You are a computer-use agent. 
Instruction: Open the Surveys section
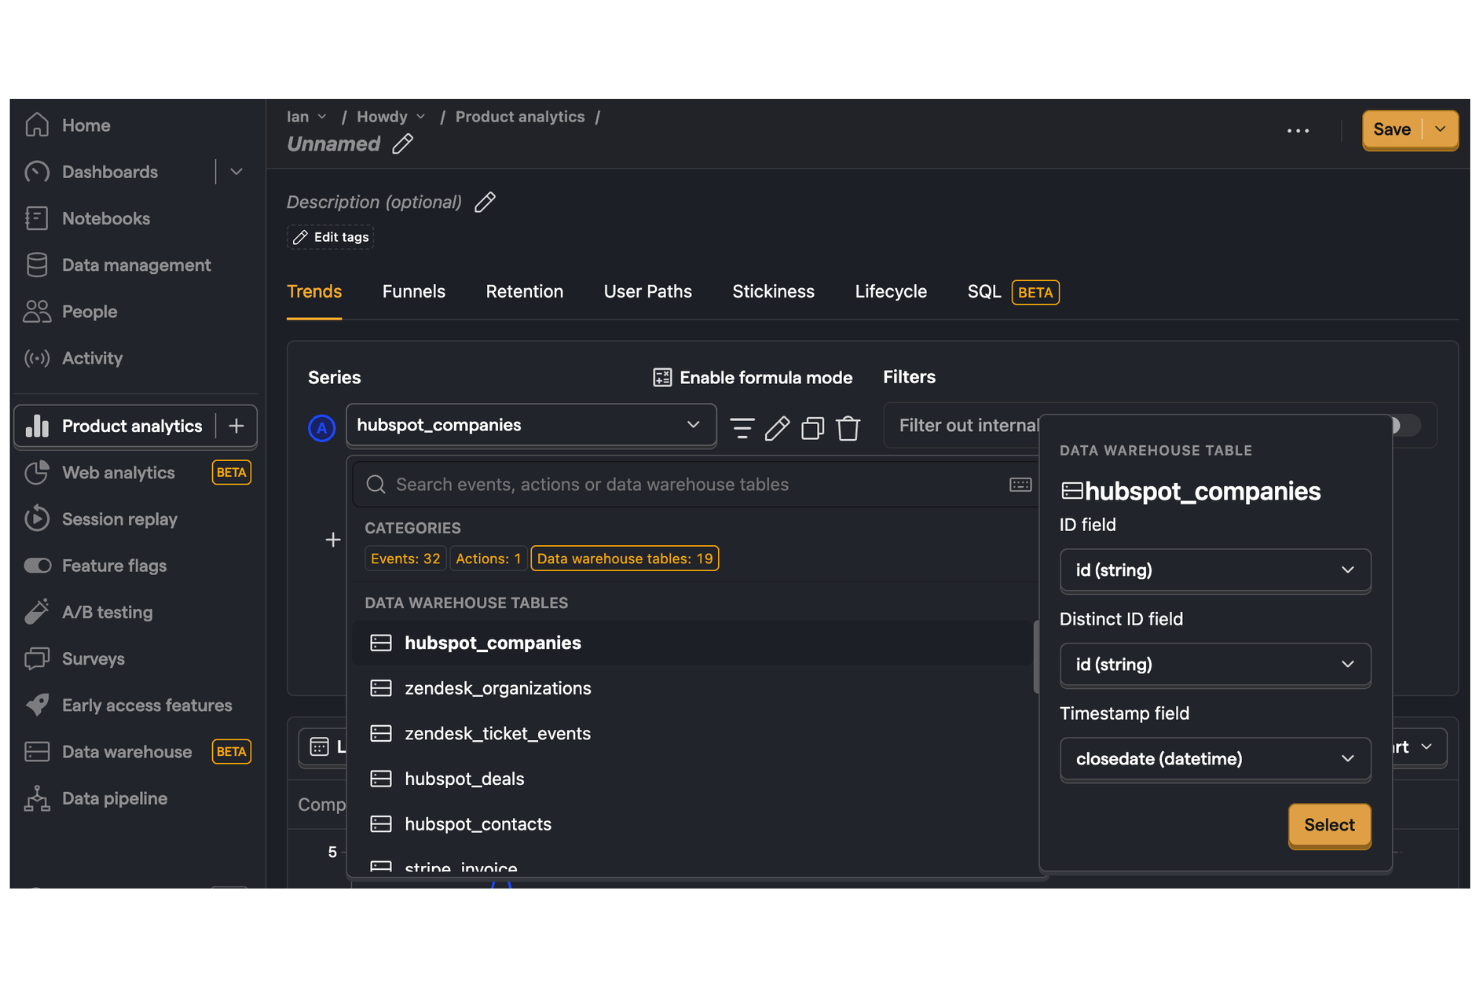click(93, 658)
